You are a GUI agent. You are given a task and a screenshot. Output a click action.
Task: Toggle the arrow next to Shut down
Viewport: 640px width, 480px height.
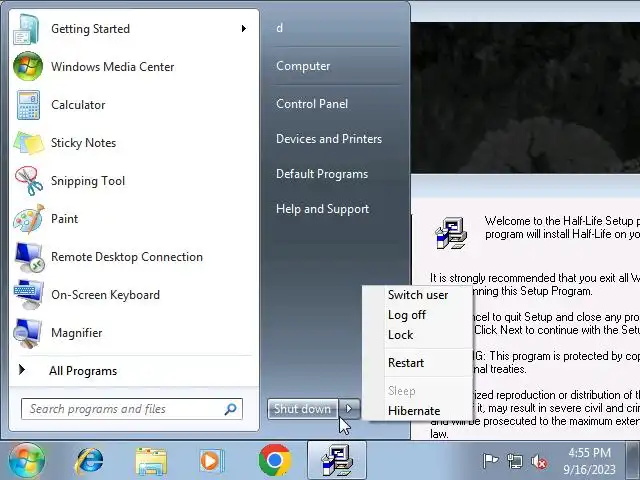pos(349,409)
